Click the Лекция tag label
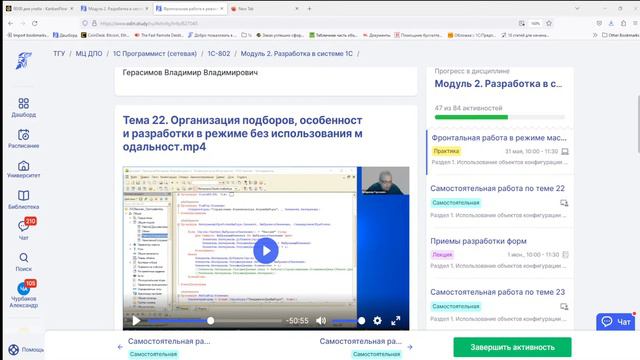Image resolution: width=640 pixels, height=360 pixels. [442, 255]
